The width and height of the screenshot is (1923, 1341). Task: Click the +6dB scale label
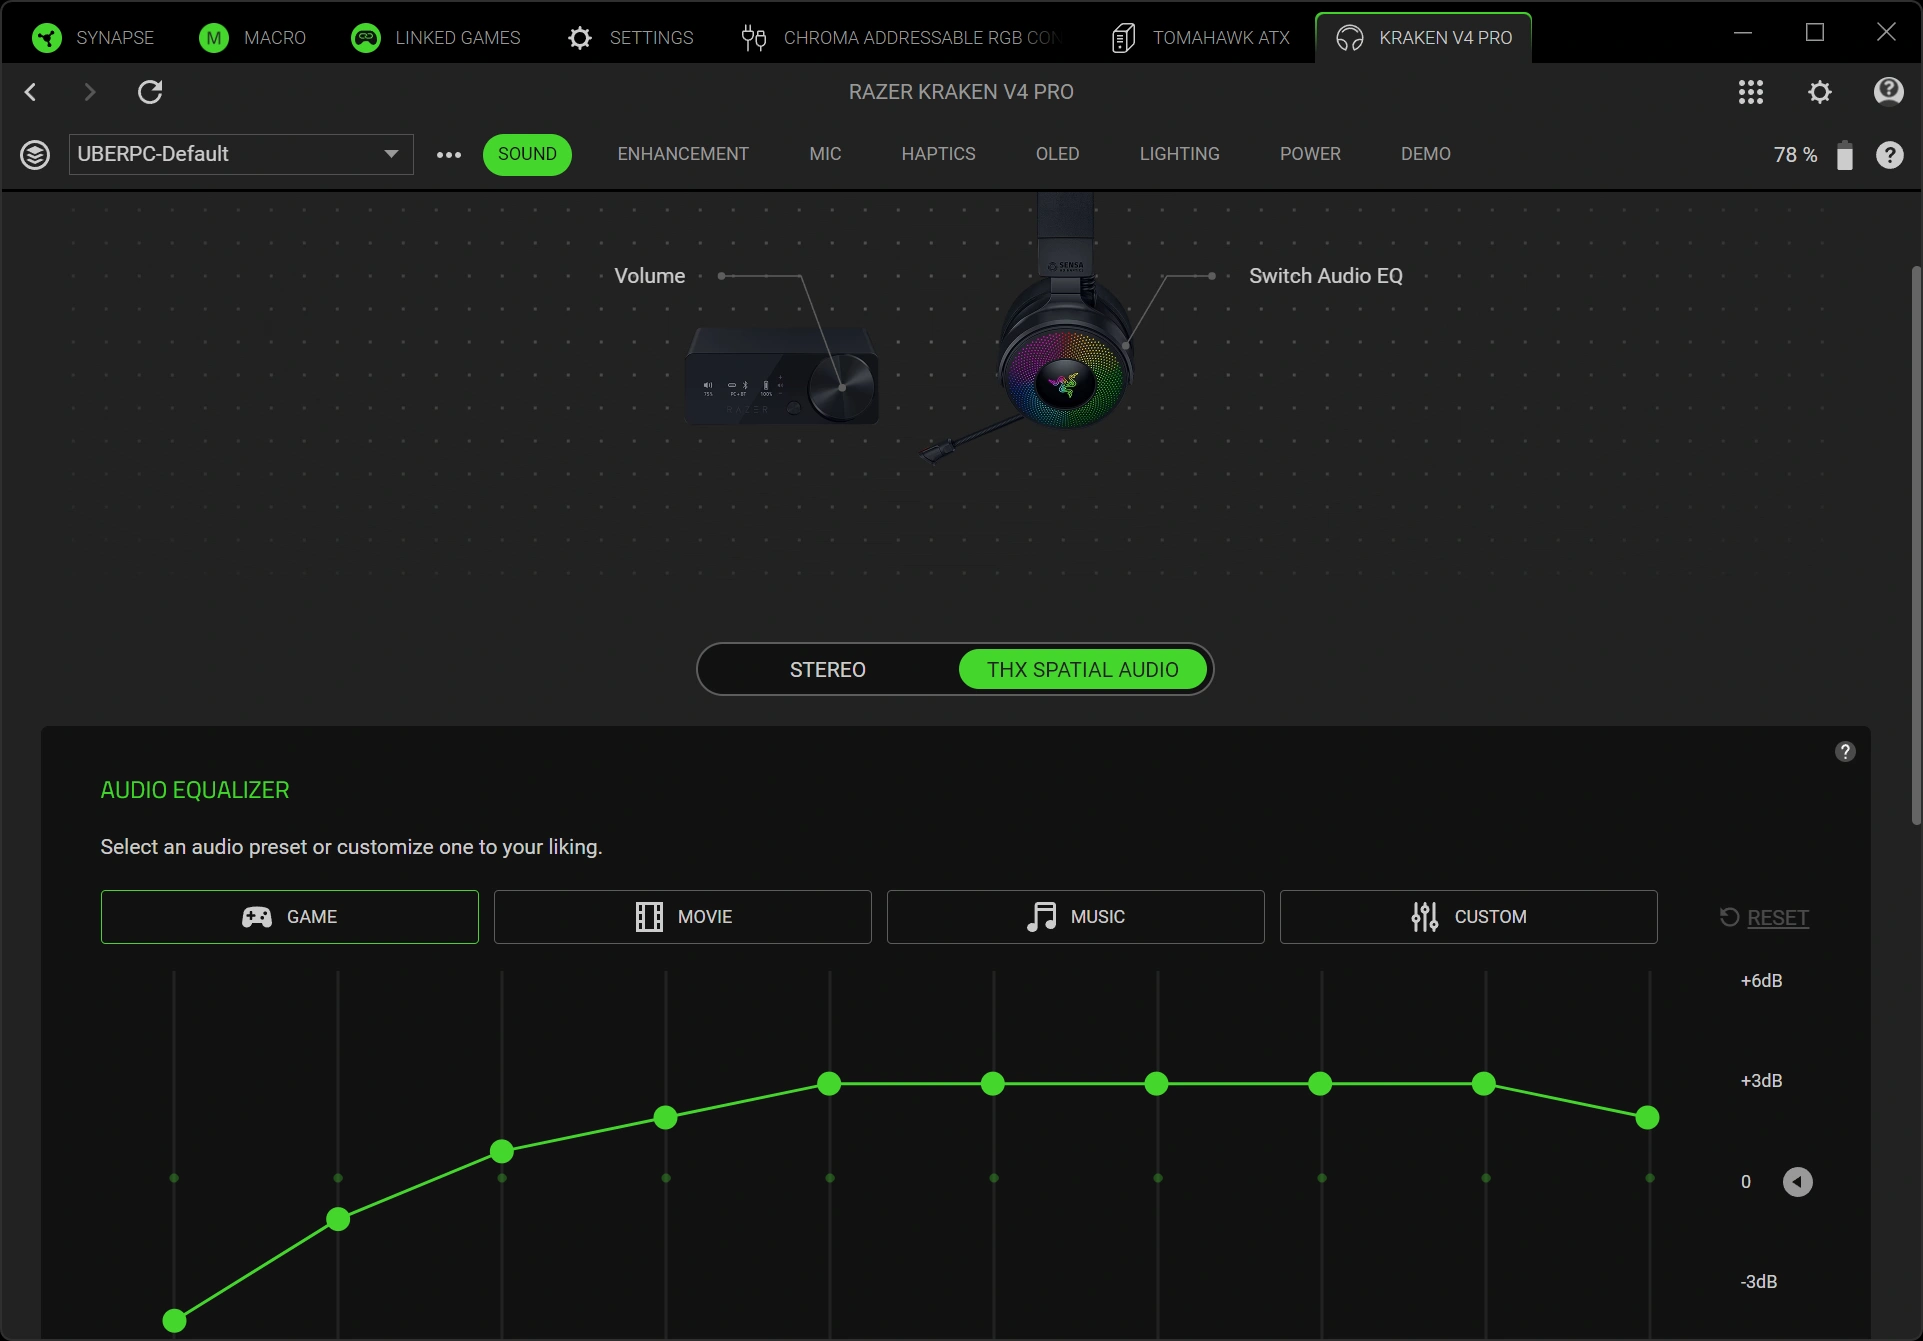click(1761, 981)
